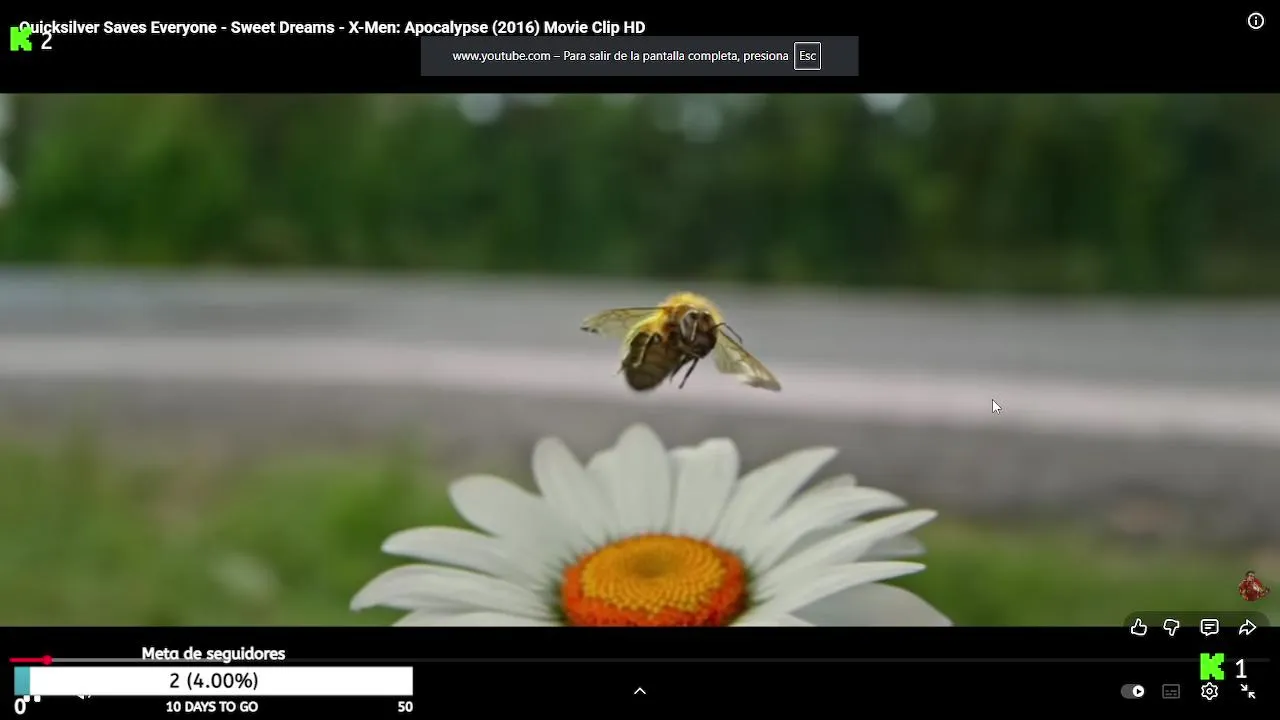This screenshot has width=1280, height=720.
Task: Click the bee in the video
Action: 680,340
